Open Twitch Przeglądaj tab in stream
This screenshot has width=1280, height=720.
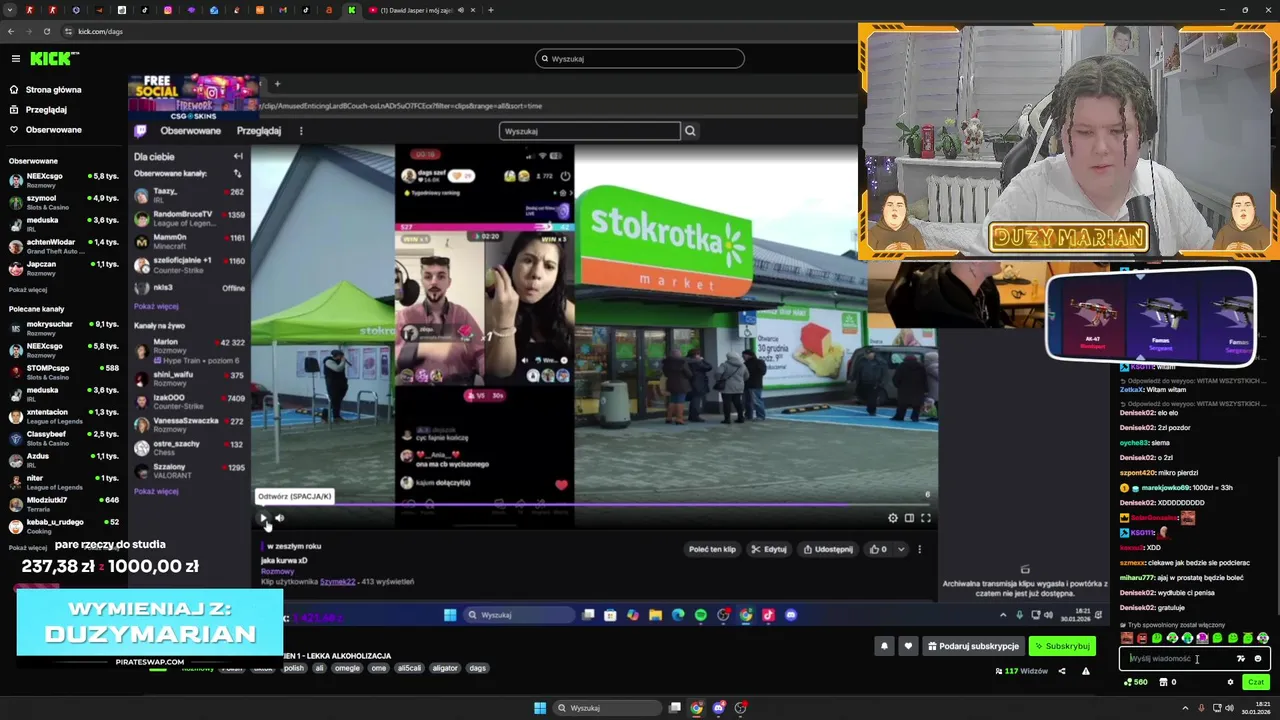point(259,131)
